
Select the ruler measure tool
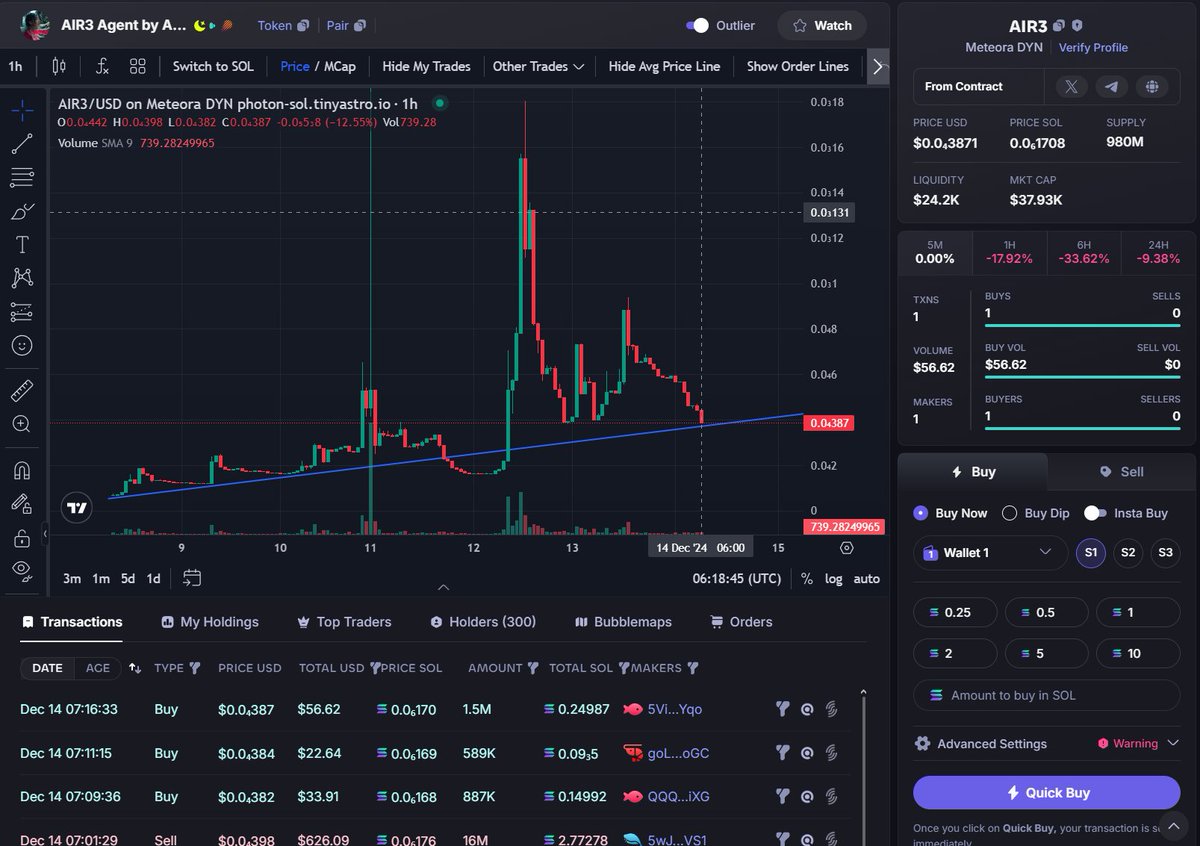click(22, 390)
